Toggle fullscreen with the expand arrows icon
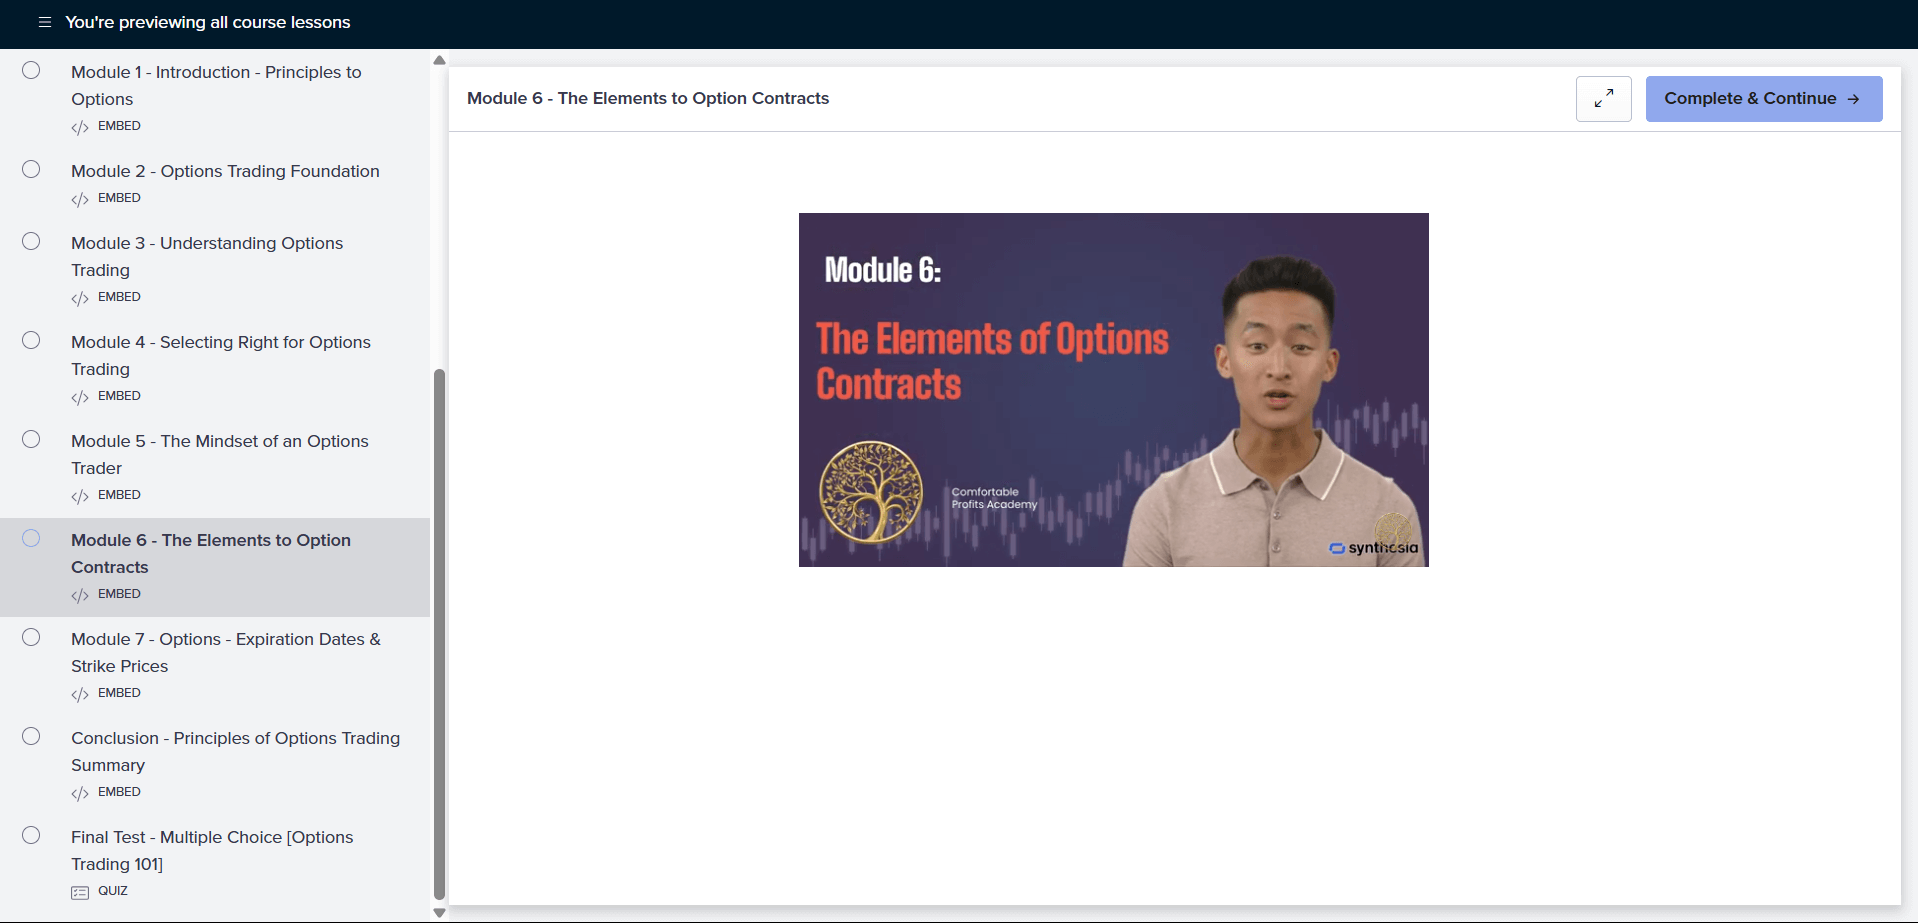This screenshot has height=923, width=1918. coord(1603,99)
